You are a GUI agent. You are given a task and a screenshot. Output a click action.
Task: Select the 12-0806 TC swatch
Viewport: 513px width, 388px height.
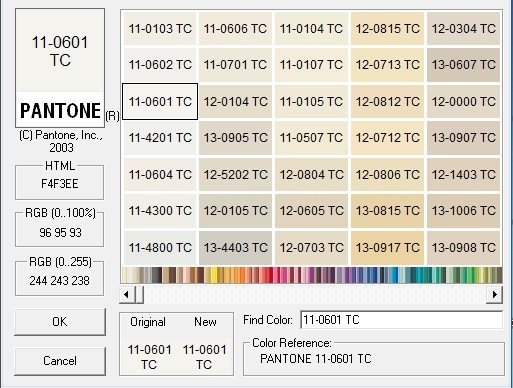coord(387,174)
